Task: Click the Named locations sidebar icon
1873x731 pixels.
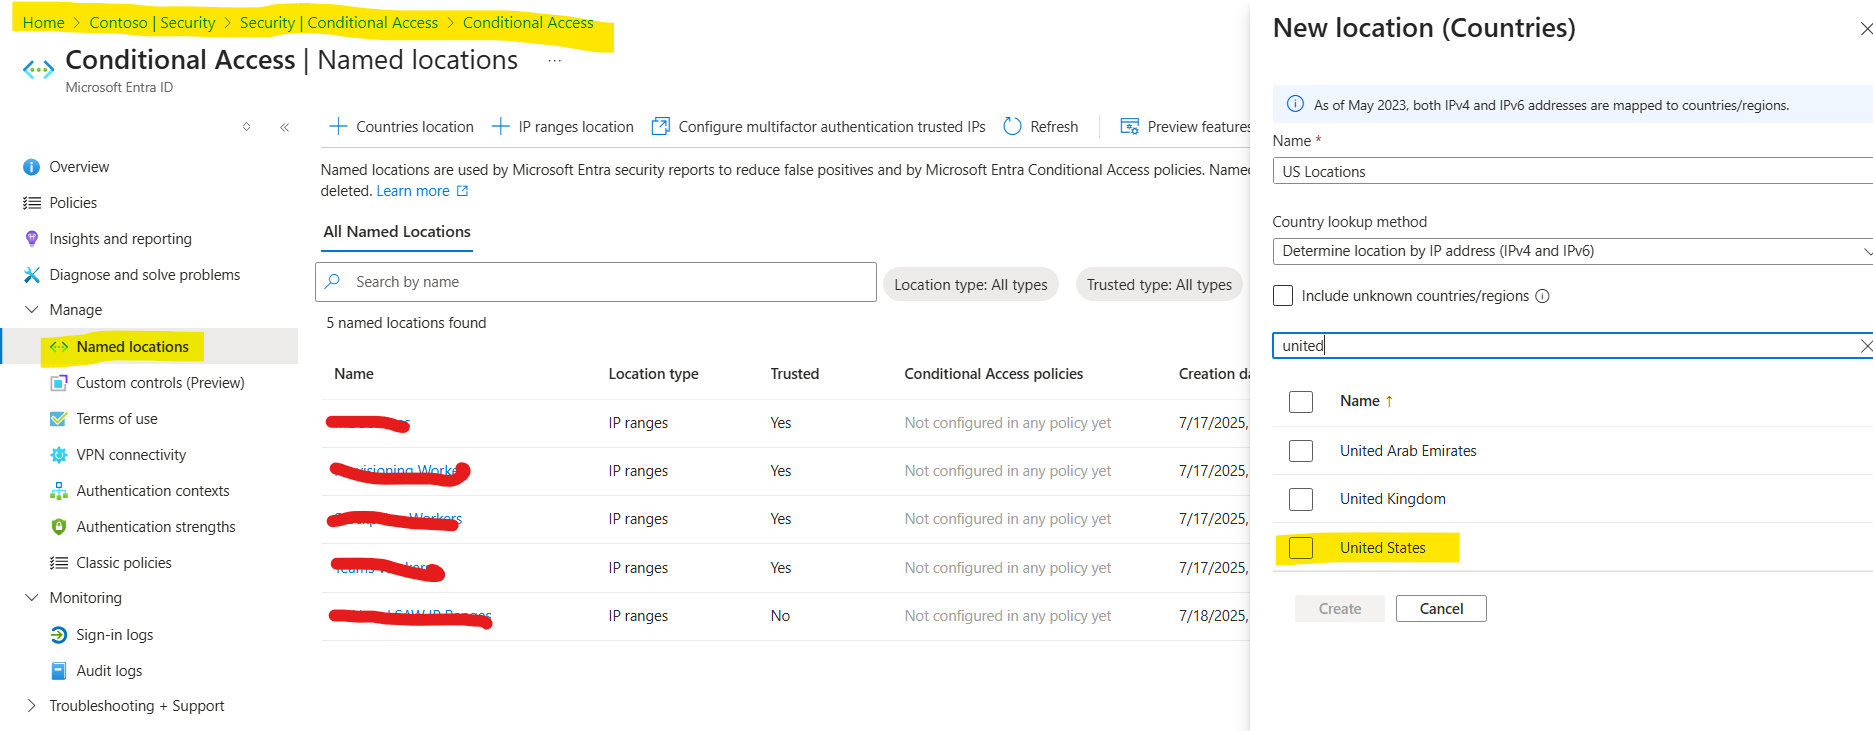Action: tap(59, 347)
